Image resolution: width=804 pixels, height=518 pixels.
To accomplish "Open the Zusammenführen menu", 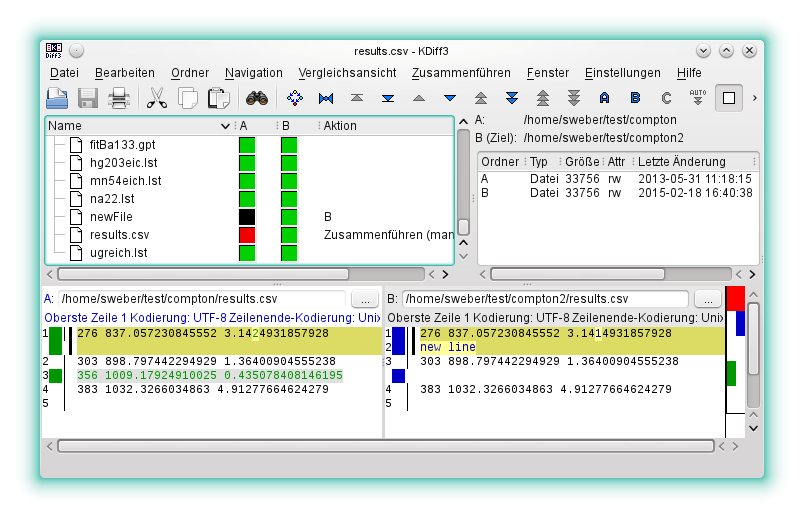I will click(x=461, y=73).
